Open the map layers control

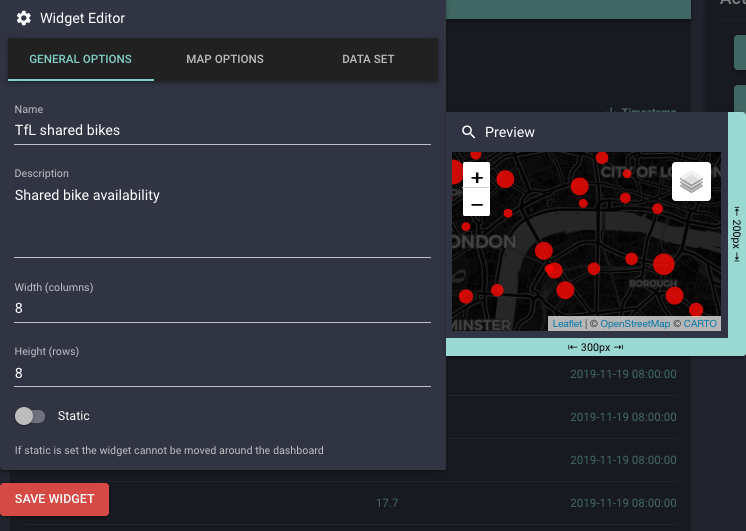691,181
